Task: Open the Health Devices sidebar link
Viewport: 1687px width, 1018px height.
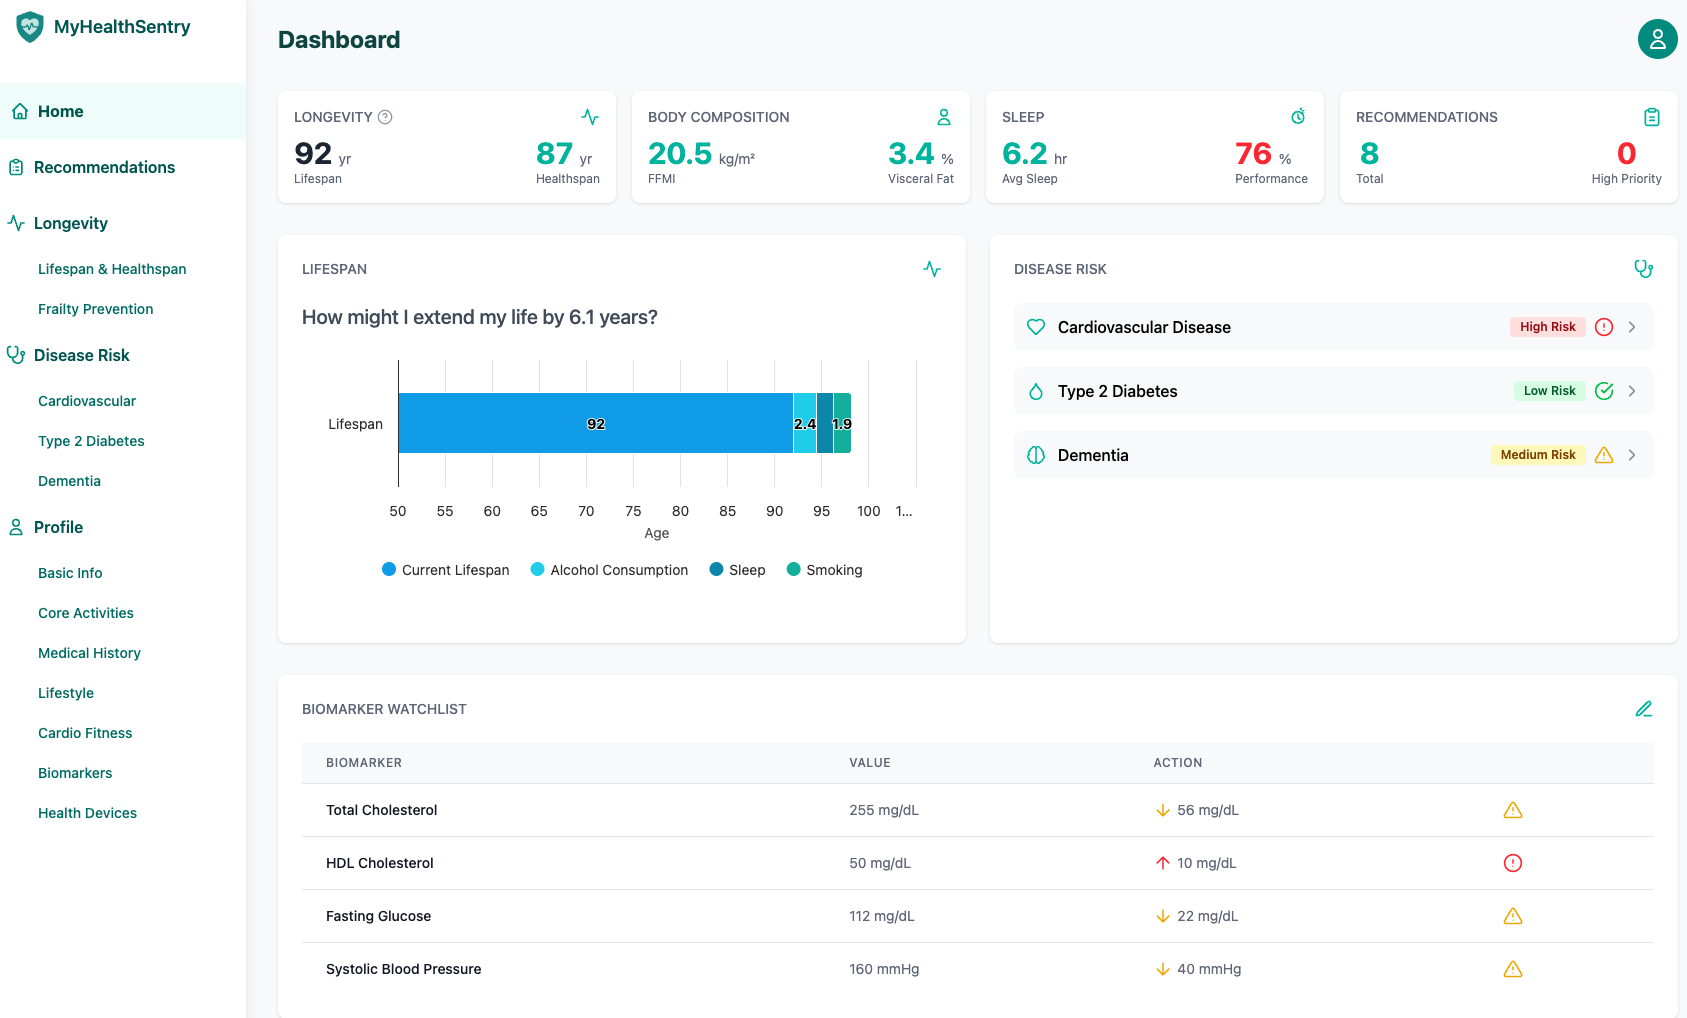Action: tap(88, 813)
